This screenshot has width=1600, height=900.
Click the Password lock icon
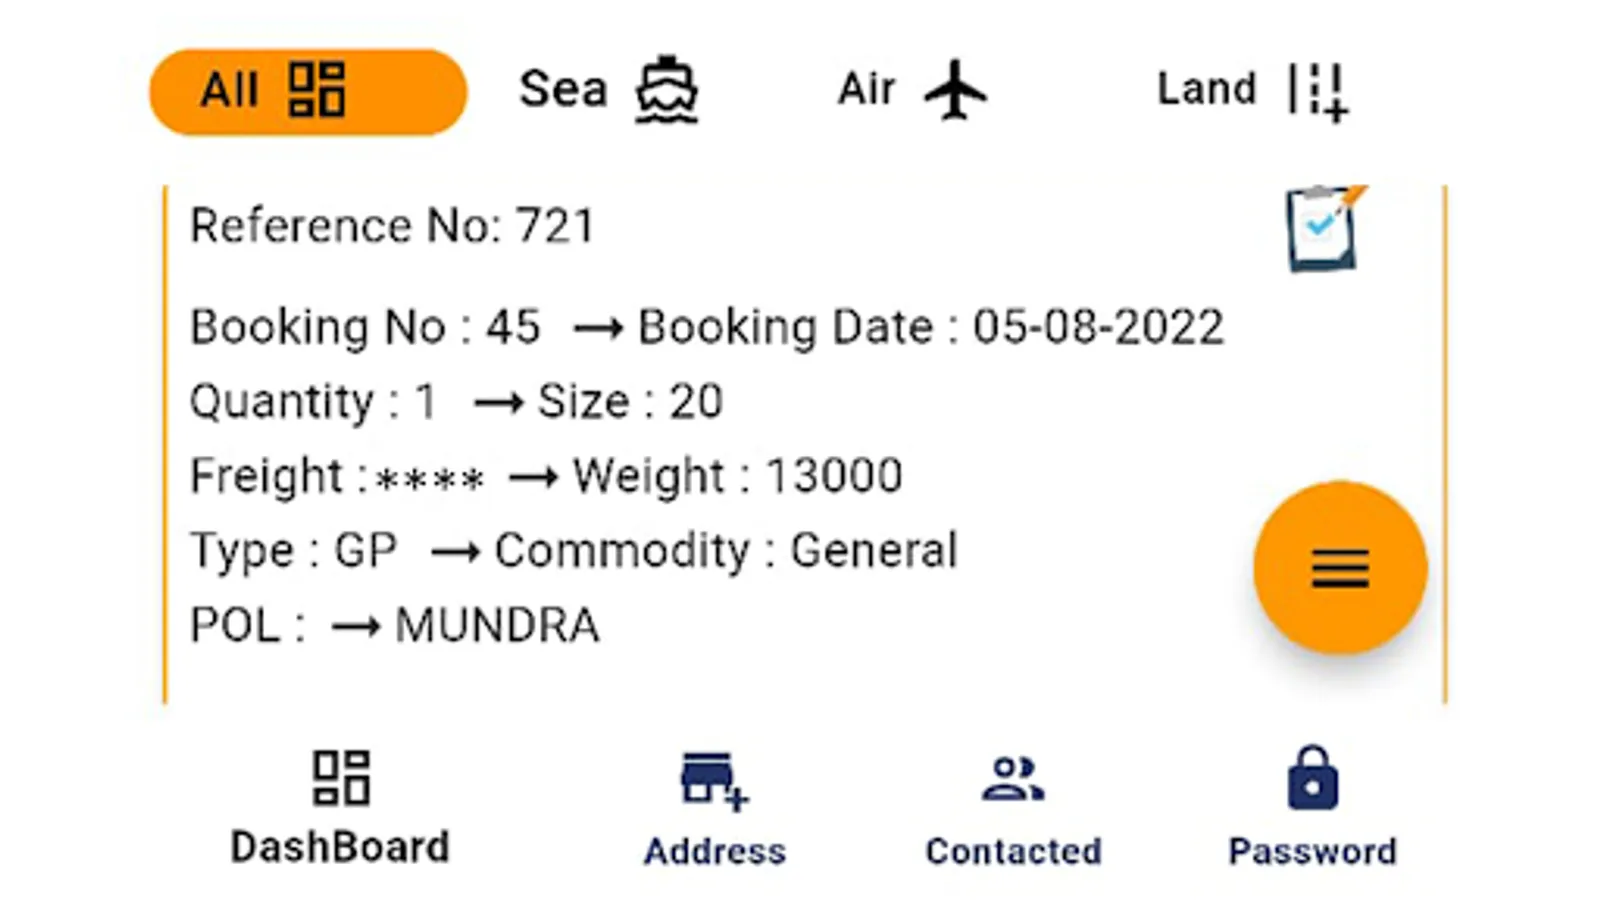pos(1312,778)
